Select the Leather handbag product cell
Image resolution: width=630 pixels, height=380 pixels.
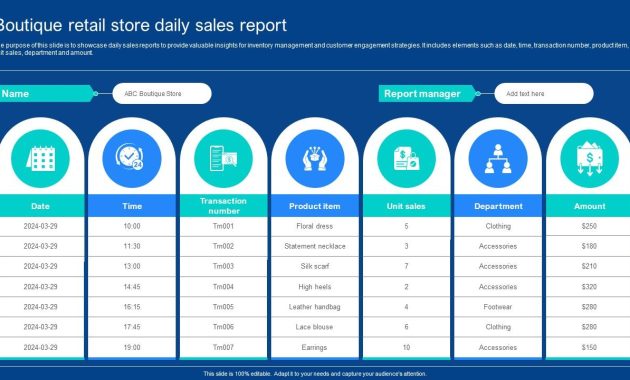pyautogui.click(x=315, y=307)
